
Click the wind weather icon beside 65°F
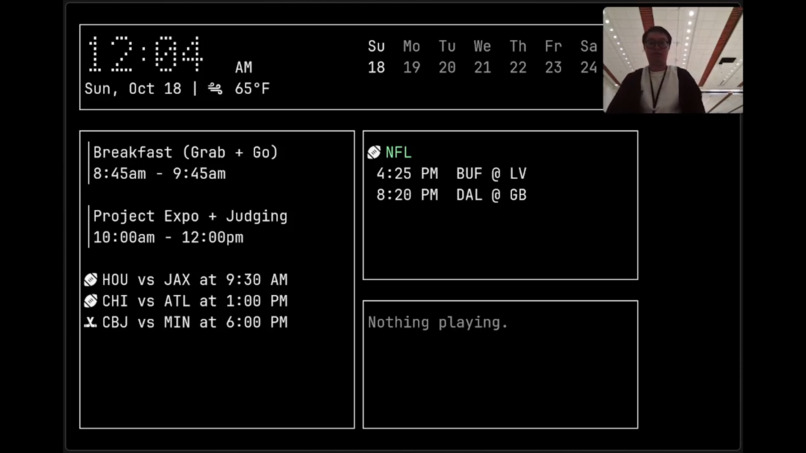[x=215, y=89]
